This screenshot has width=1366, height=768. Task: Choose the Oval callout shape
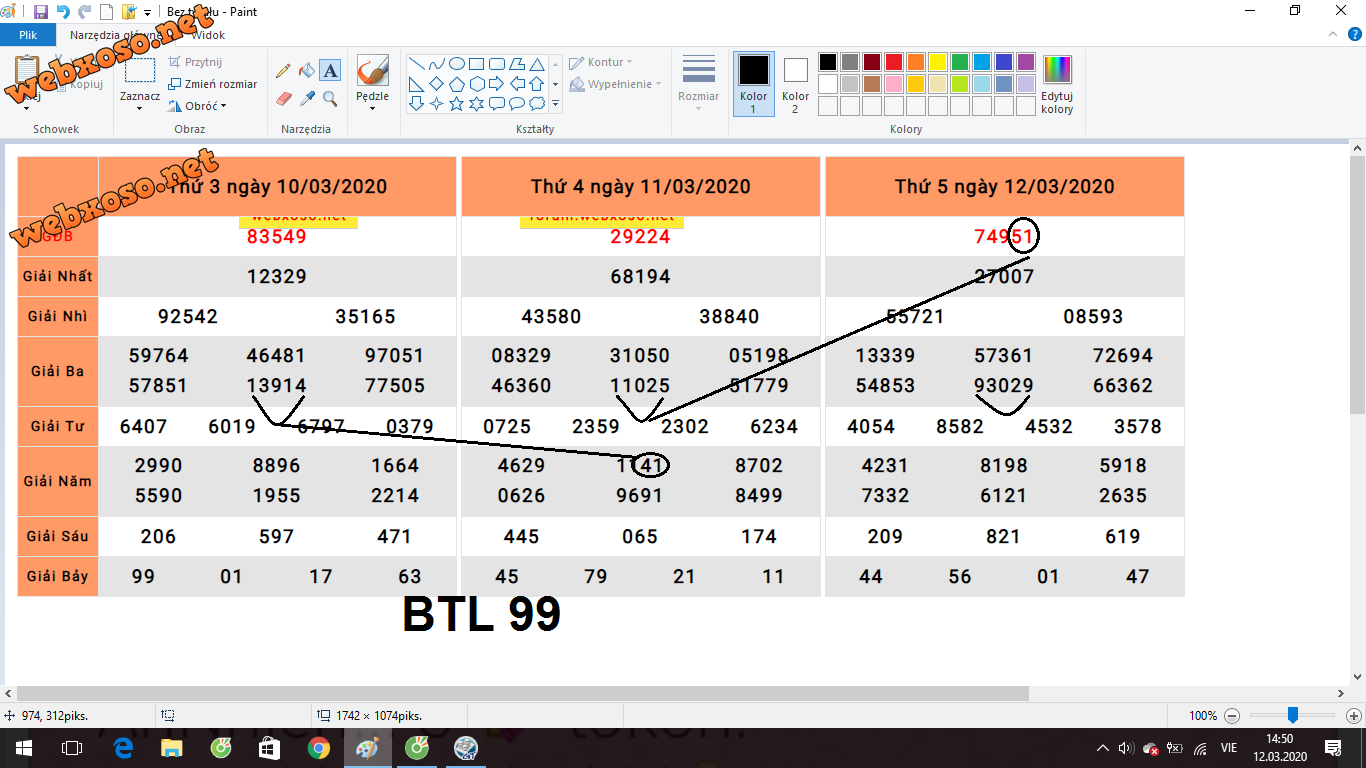pos(516,103)
